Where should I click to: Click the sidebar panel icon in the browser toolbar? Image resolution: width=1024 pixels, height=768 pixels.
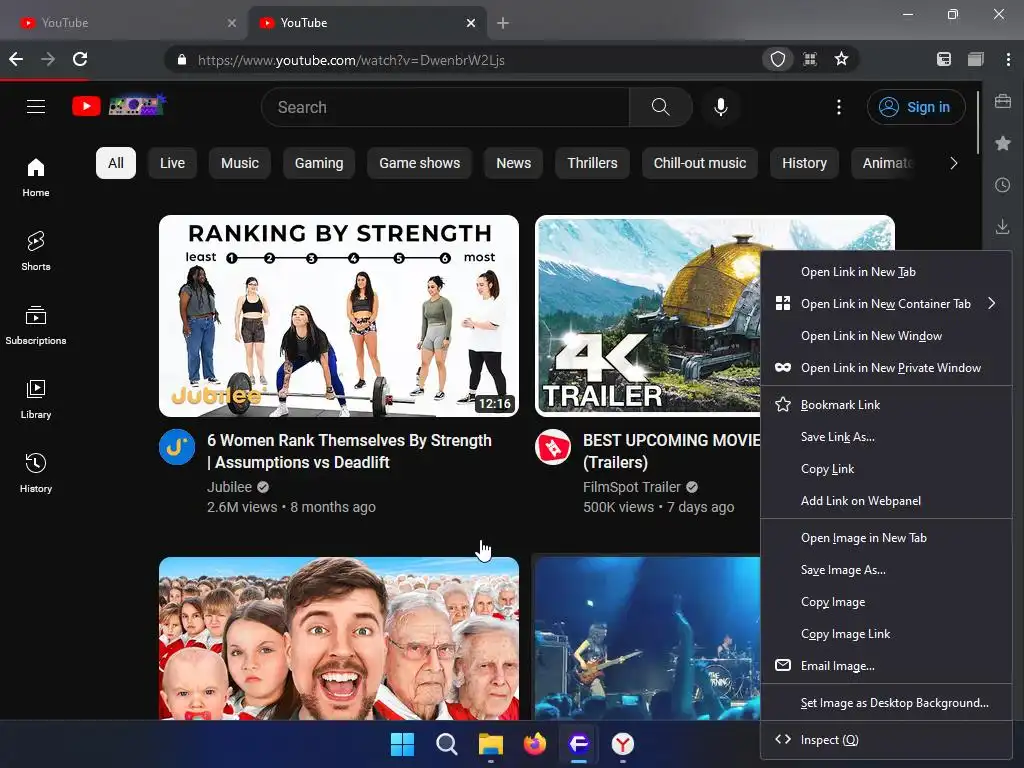pyautogui.click(x=944, y=59)
